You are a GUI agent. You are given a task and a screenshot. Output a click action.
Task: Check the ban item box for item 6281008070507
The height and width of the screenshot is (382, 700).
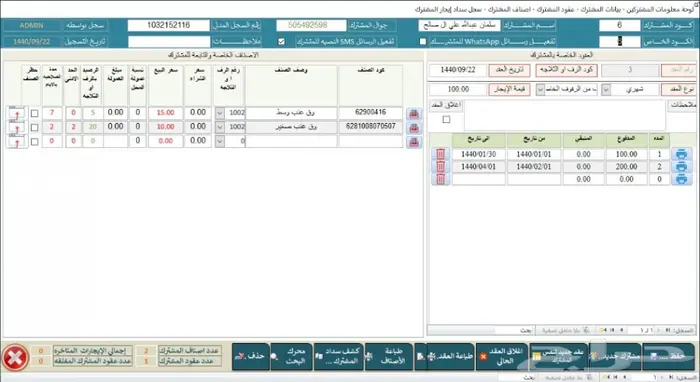click(x=34, y=128)
